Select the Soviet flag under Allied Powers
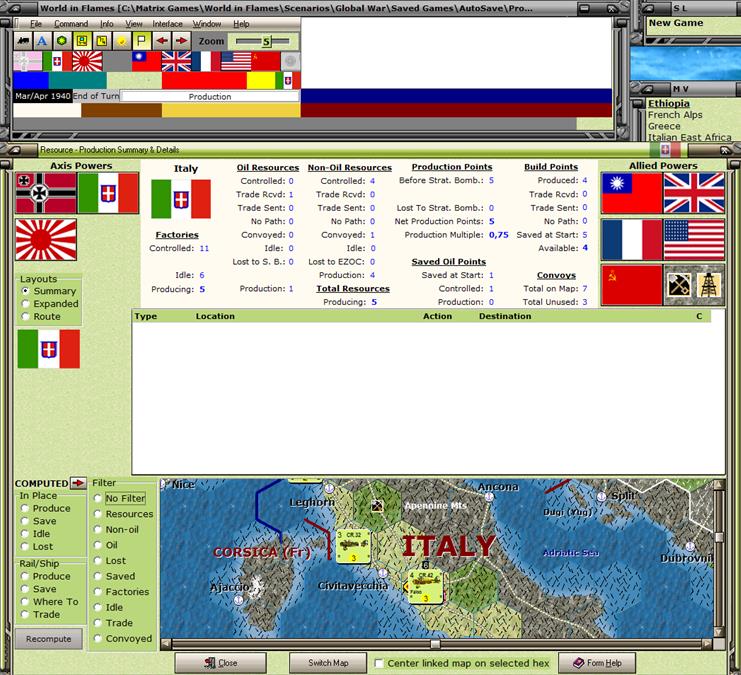 coord(631,285)
